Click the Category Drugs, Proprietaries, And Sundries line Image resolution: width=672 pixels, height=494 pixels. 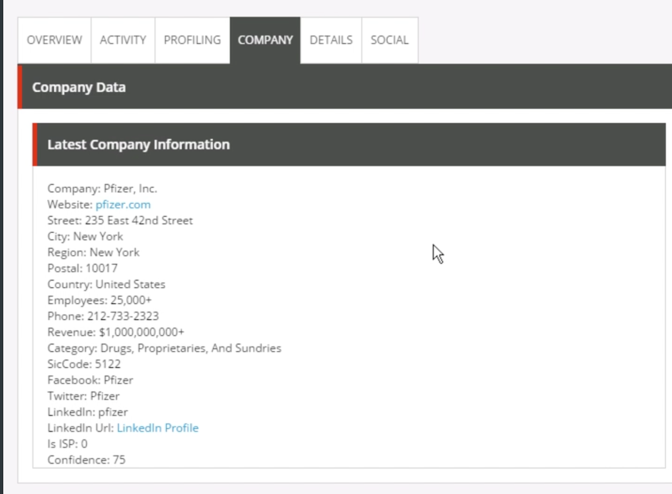164,348
